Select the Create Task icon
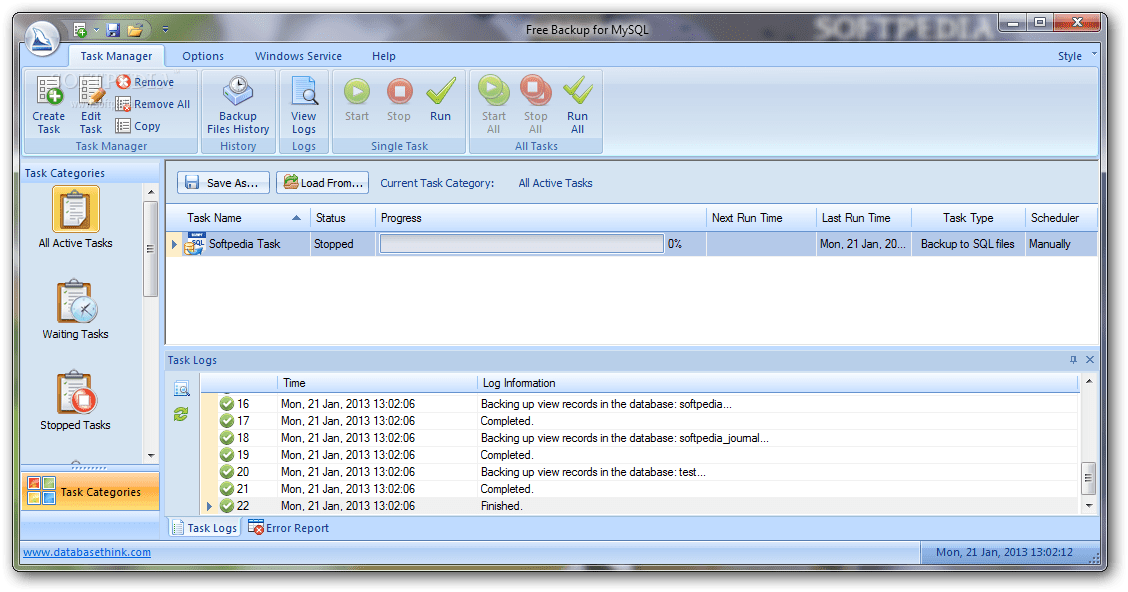 (x=48, y=105)
